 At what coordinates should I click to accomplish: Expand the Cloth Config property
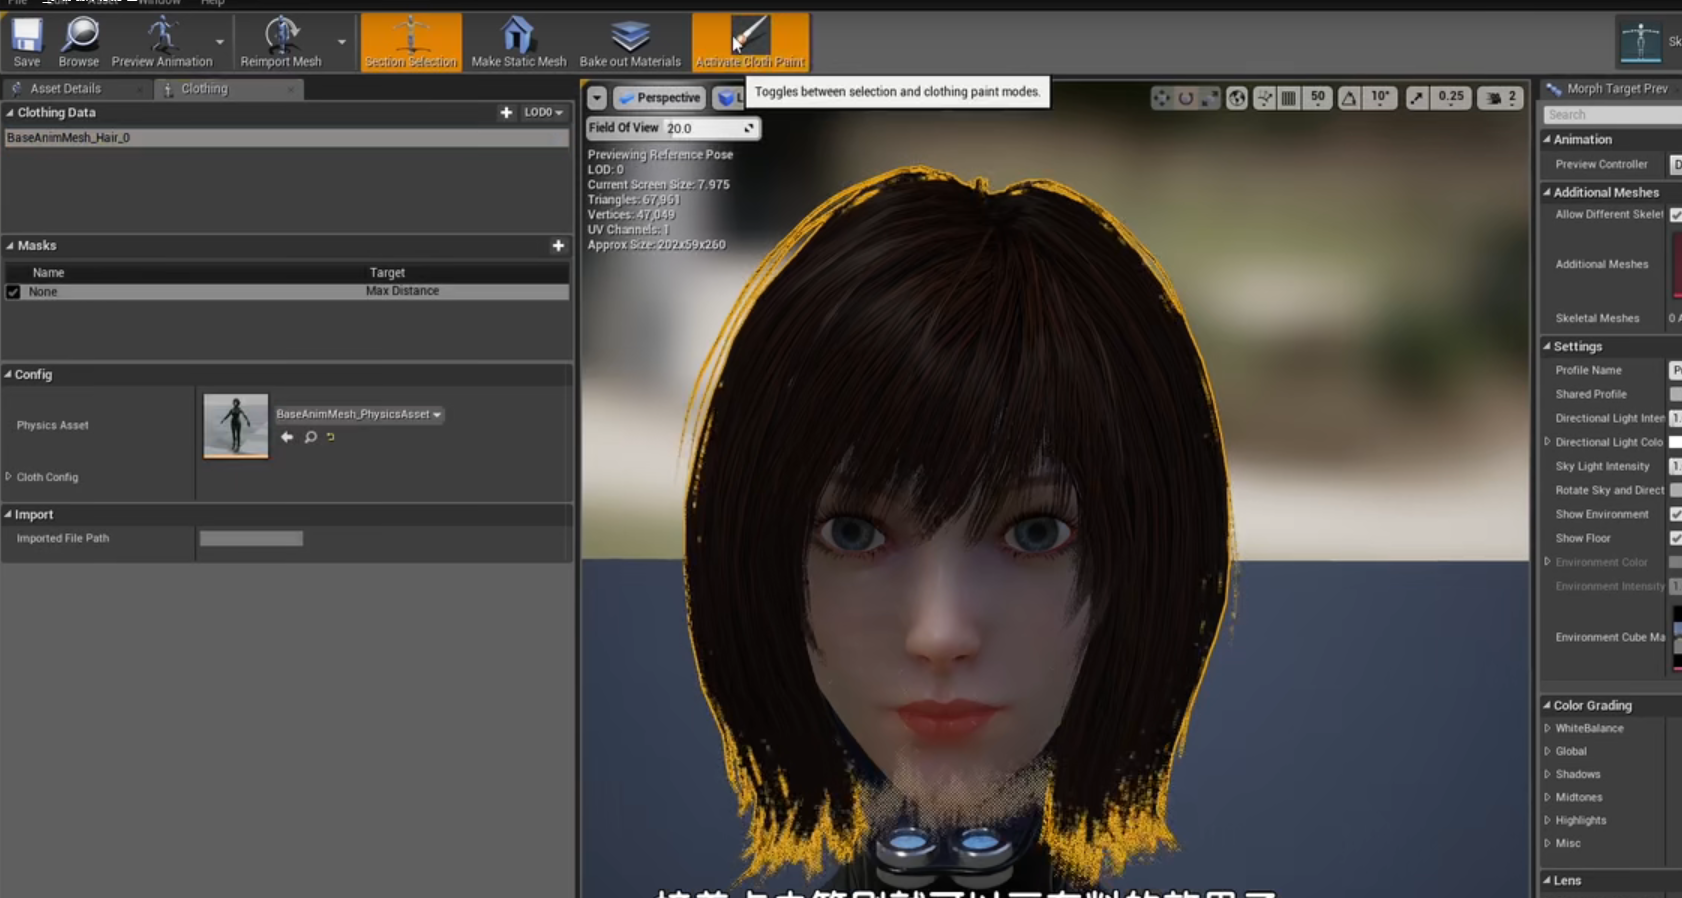9,477
